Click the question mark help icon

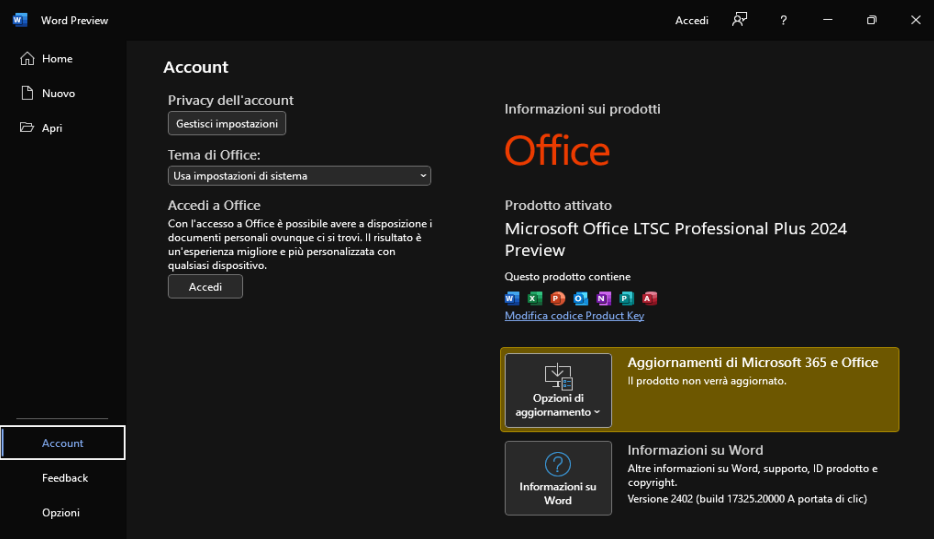[x=783, y=20]
